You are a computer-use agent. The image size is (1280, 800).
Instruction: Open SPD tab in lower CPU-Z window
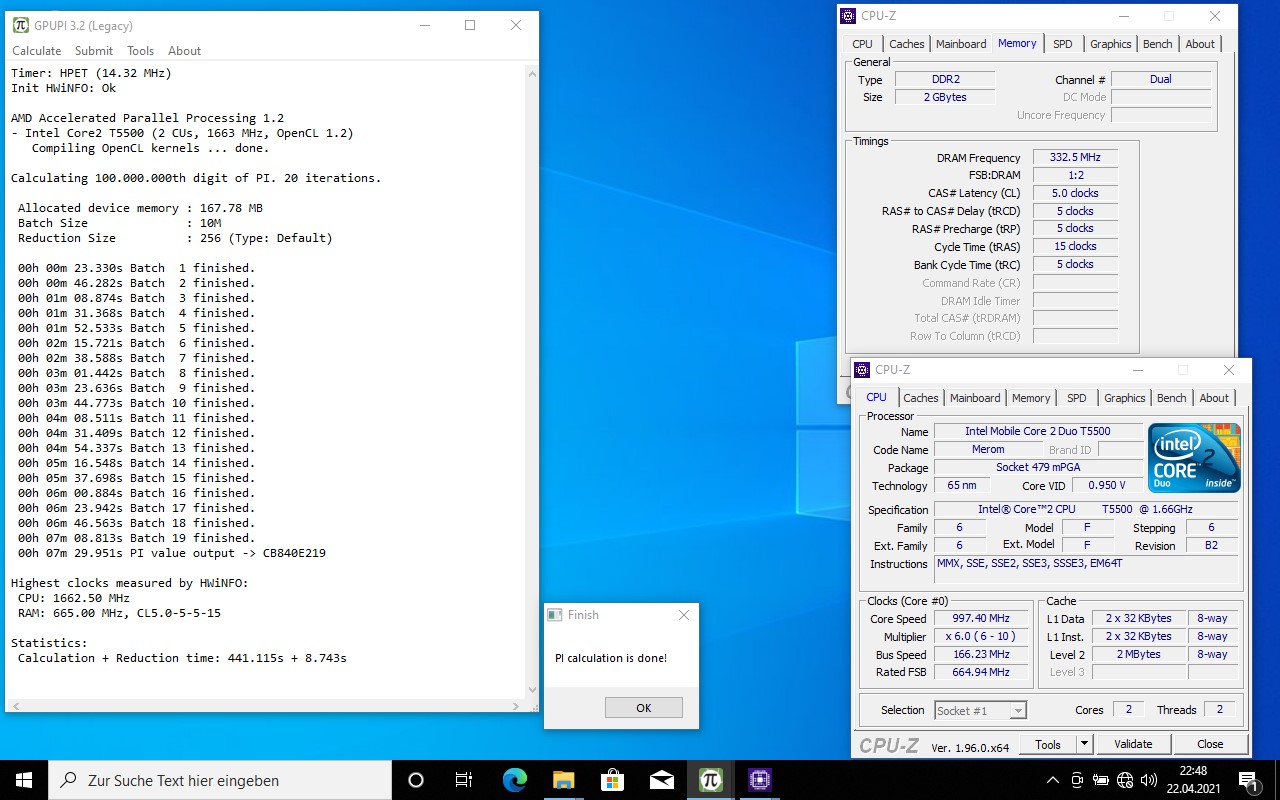click(1077, 398)
